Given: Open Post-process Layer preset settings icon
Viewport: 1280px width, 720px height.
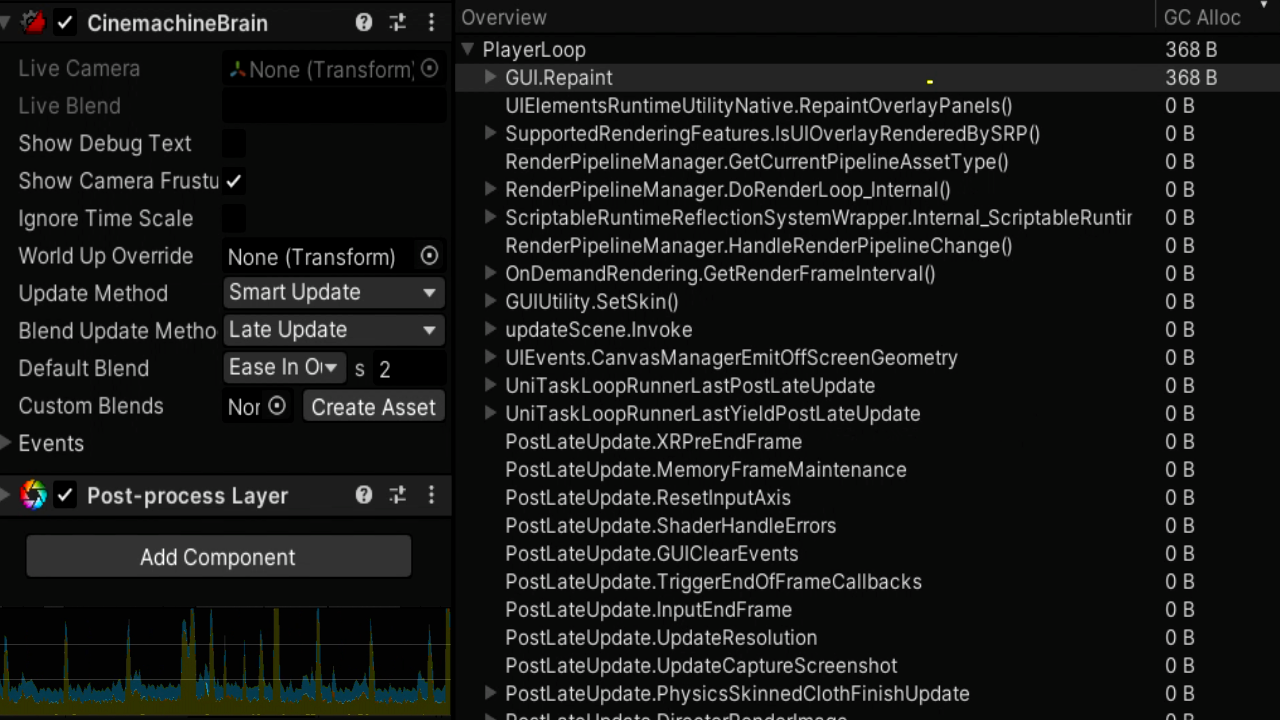Looking at the screenshot, I should coord(397,495).
